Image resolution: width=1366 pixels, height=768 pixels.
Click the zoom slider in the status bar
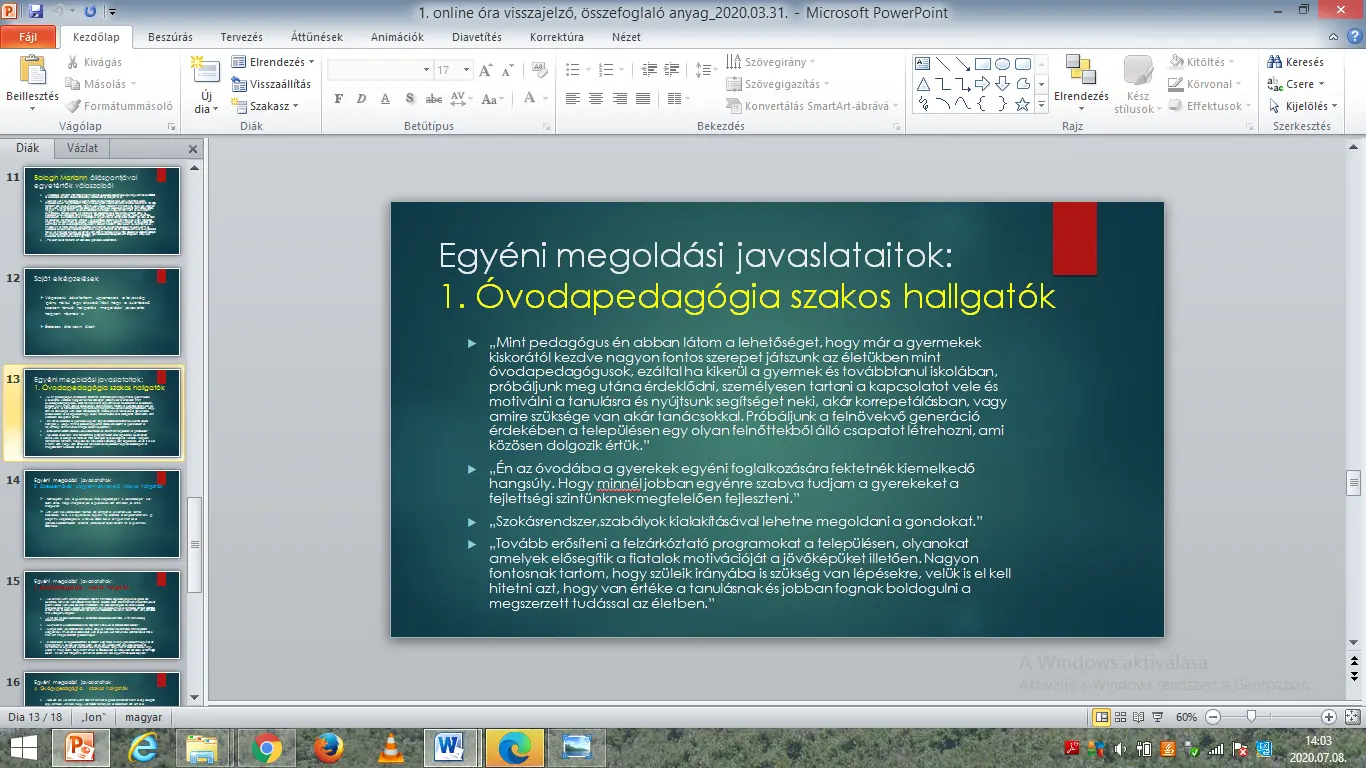pyautogui.click(x=1251, y=717)
